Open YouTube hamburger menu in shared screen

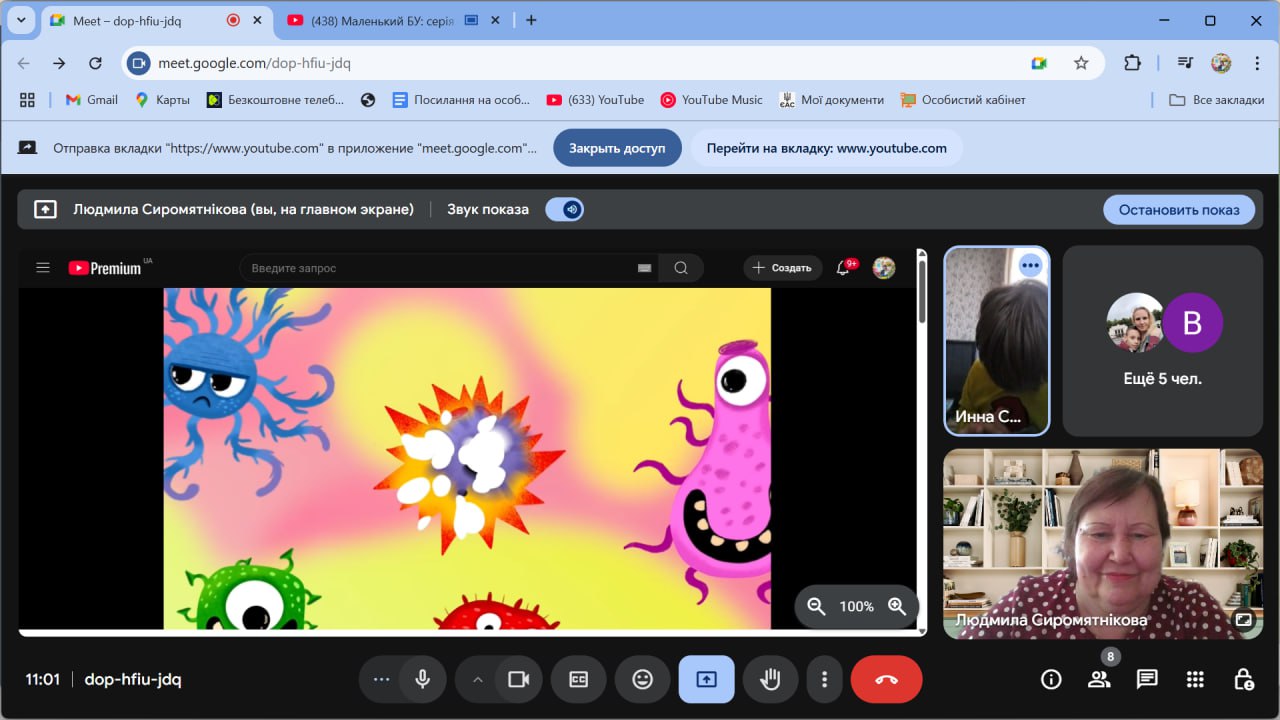[43, 267]
